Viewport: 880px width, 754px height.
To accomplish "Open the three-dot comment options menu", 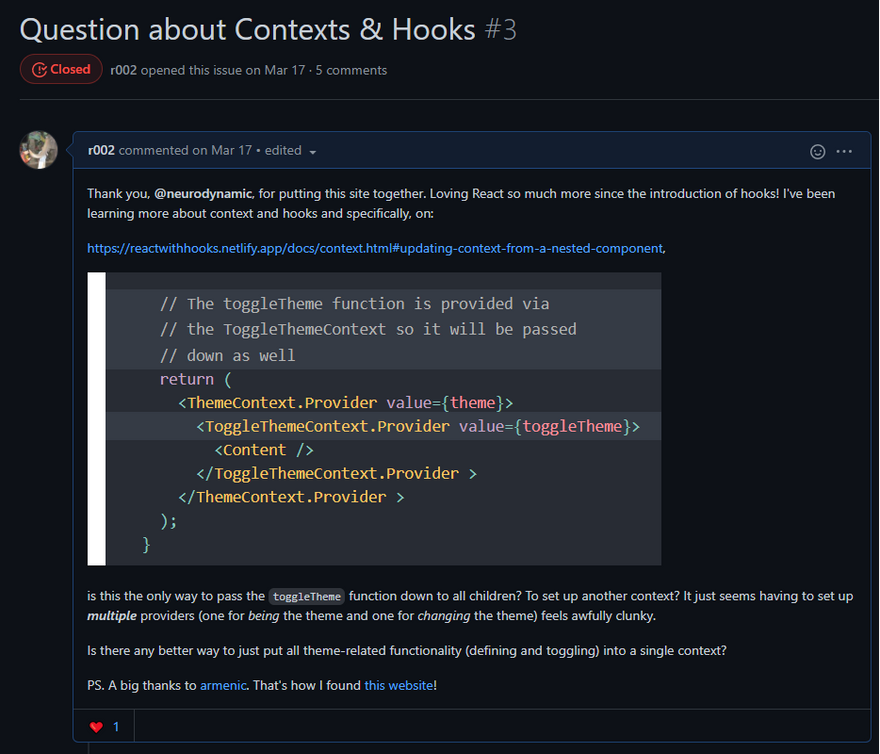I will 844,152.
